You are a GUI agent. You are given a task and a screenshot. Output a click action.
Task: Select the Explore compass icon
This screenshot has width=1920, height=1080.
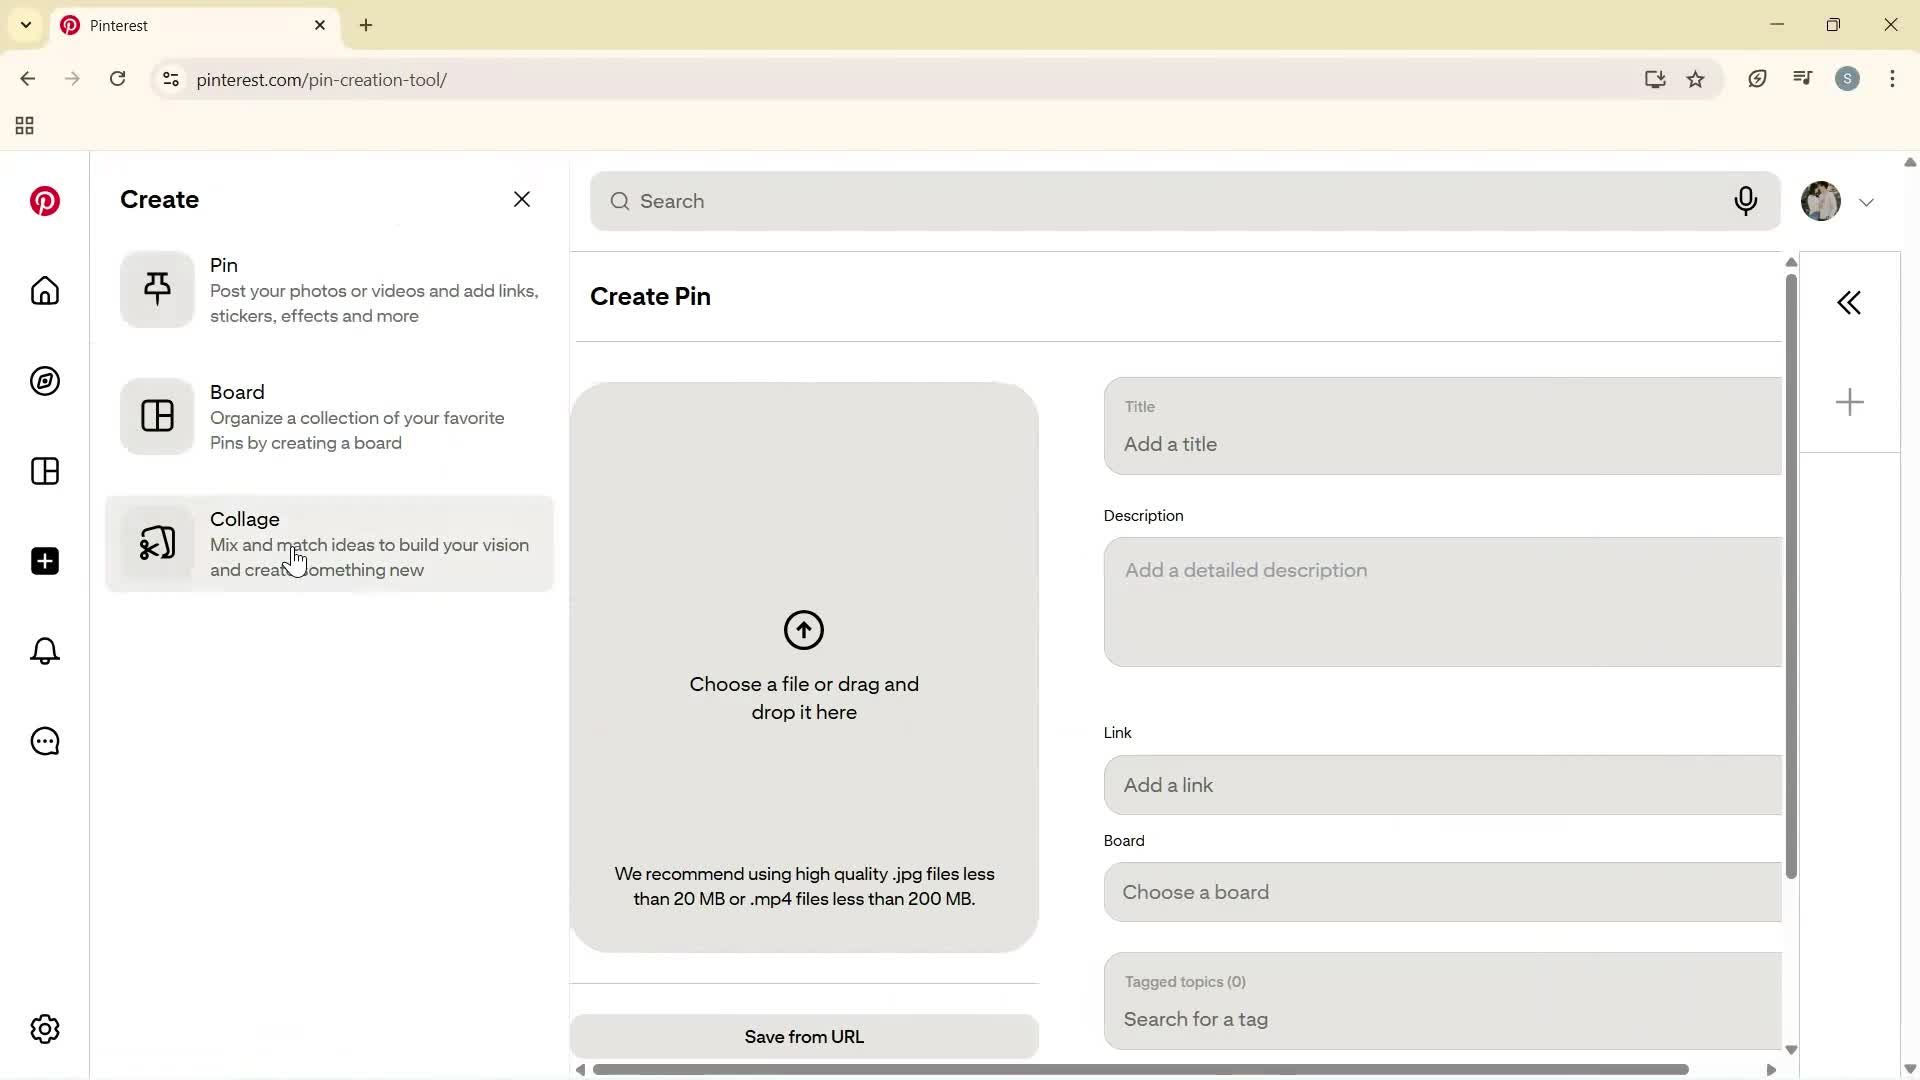44,381
